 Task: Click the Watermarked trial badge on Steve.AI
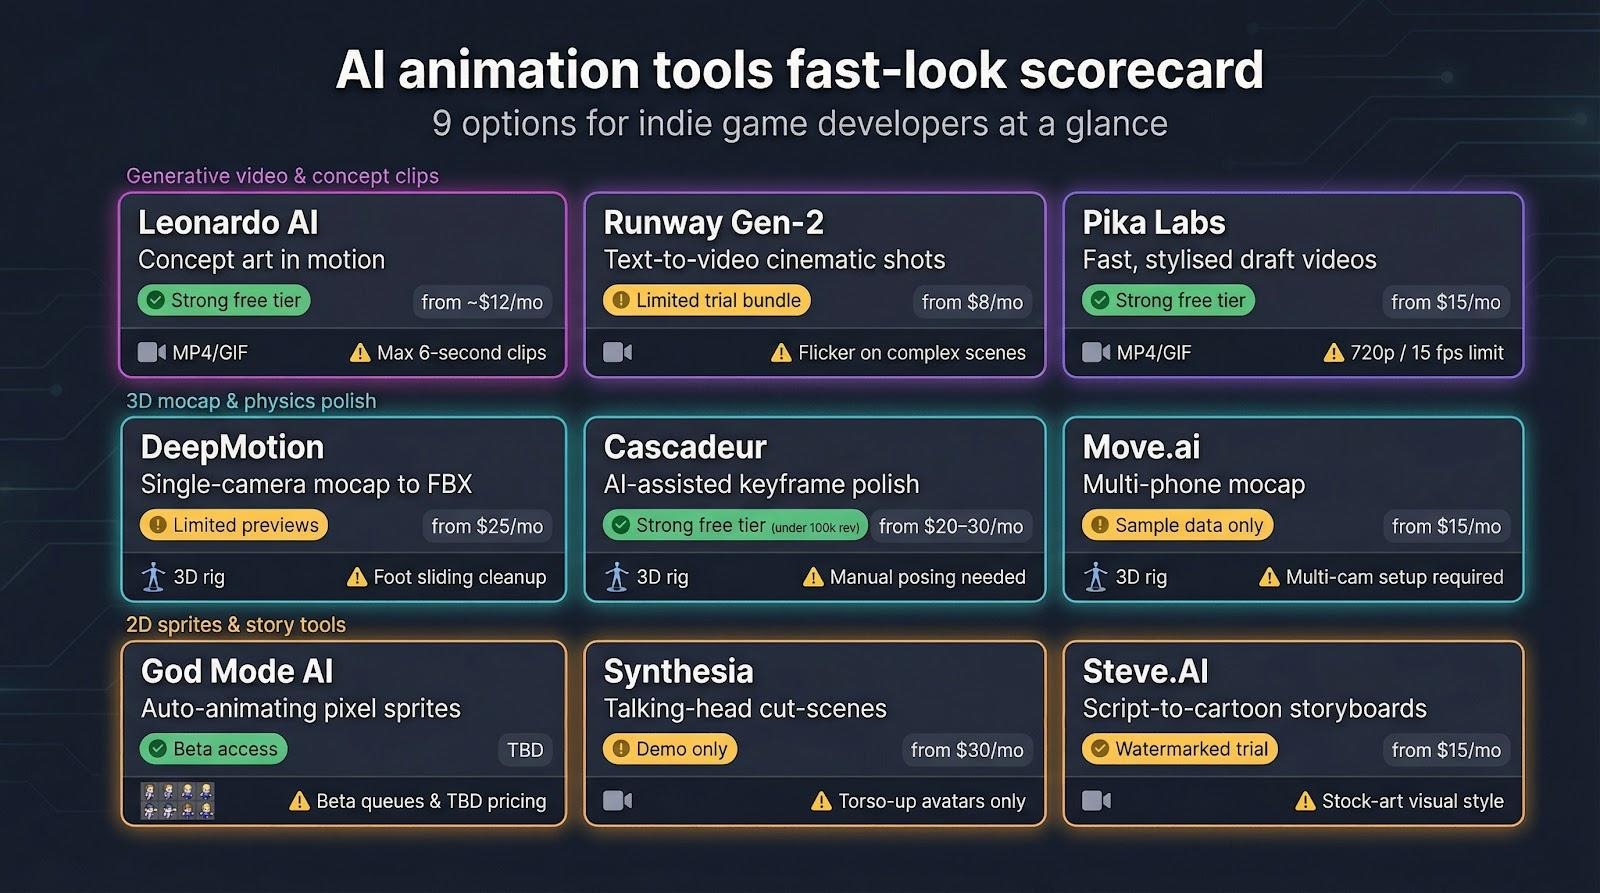click(1180, 749)
